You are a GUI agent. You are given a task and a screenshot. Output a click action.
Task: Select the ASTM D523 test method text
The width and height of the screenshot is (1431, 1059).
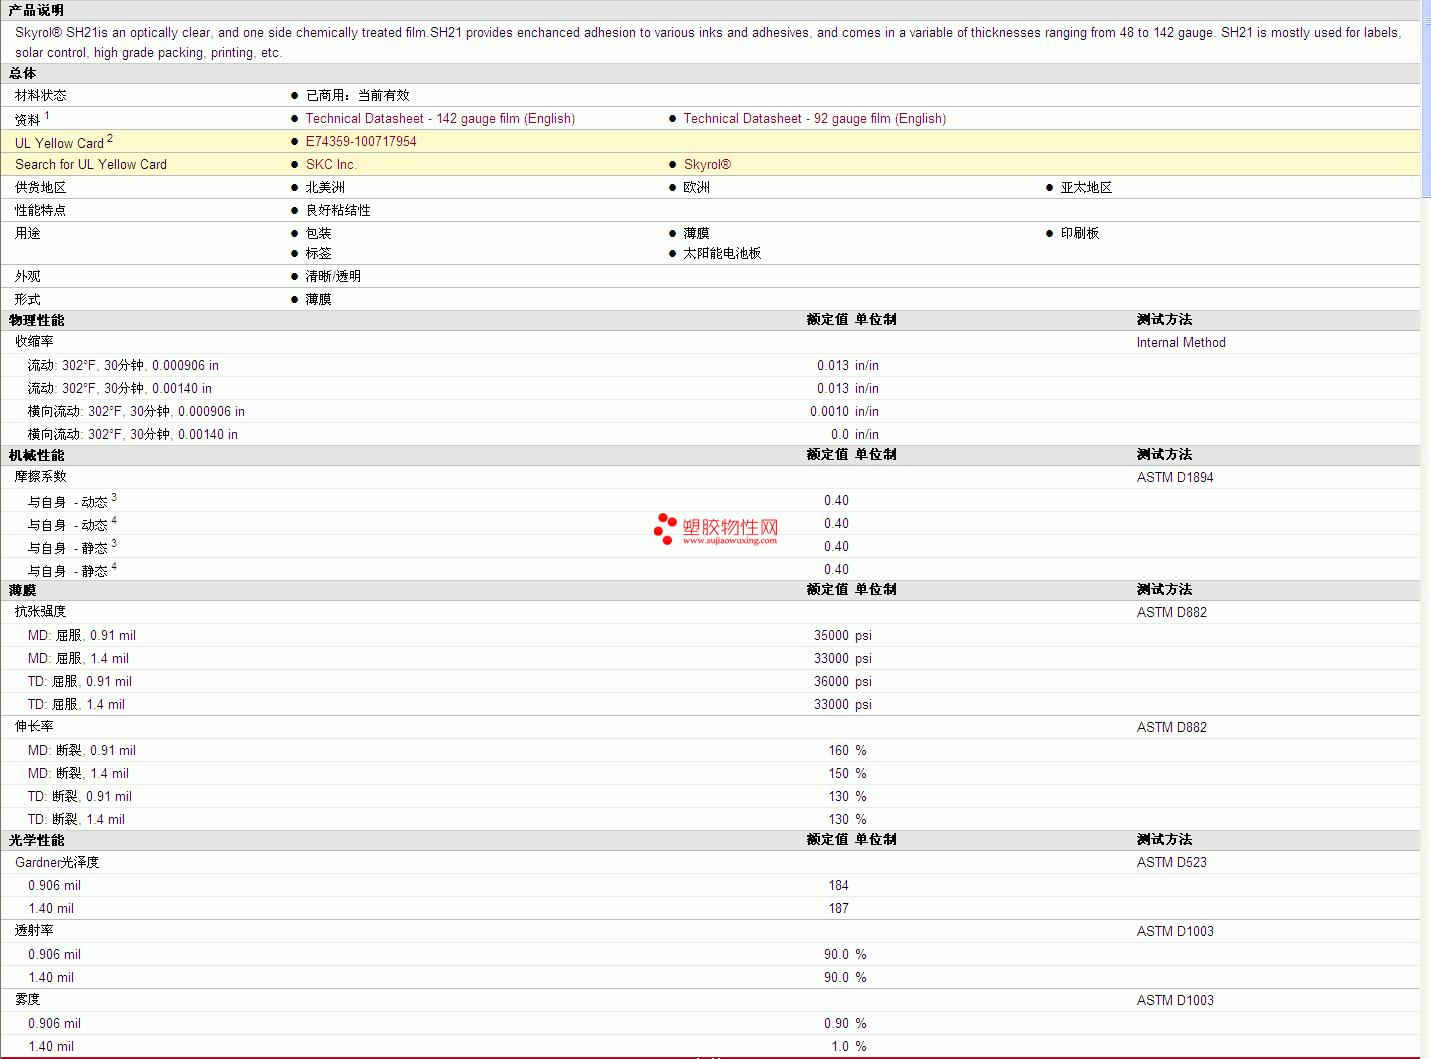[x=1171, y=863]
